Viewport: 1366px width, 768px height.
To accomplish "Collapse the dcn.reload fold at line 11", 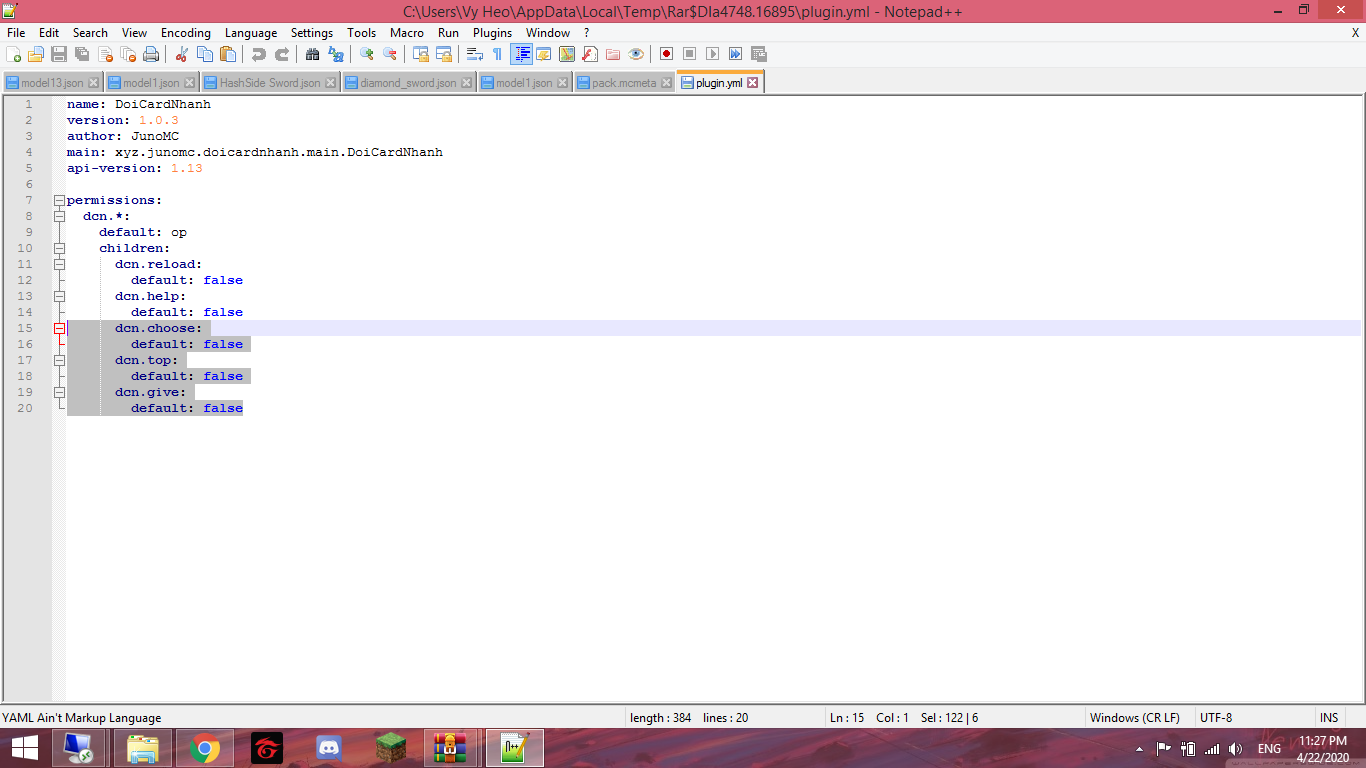I will point(59,264).
